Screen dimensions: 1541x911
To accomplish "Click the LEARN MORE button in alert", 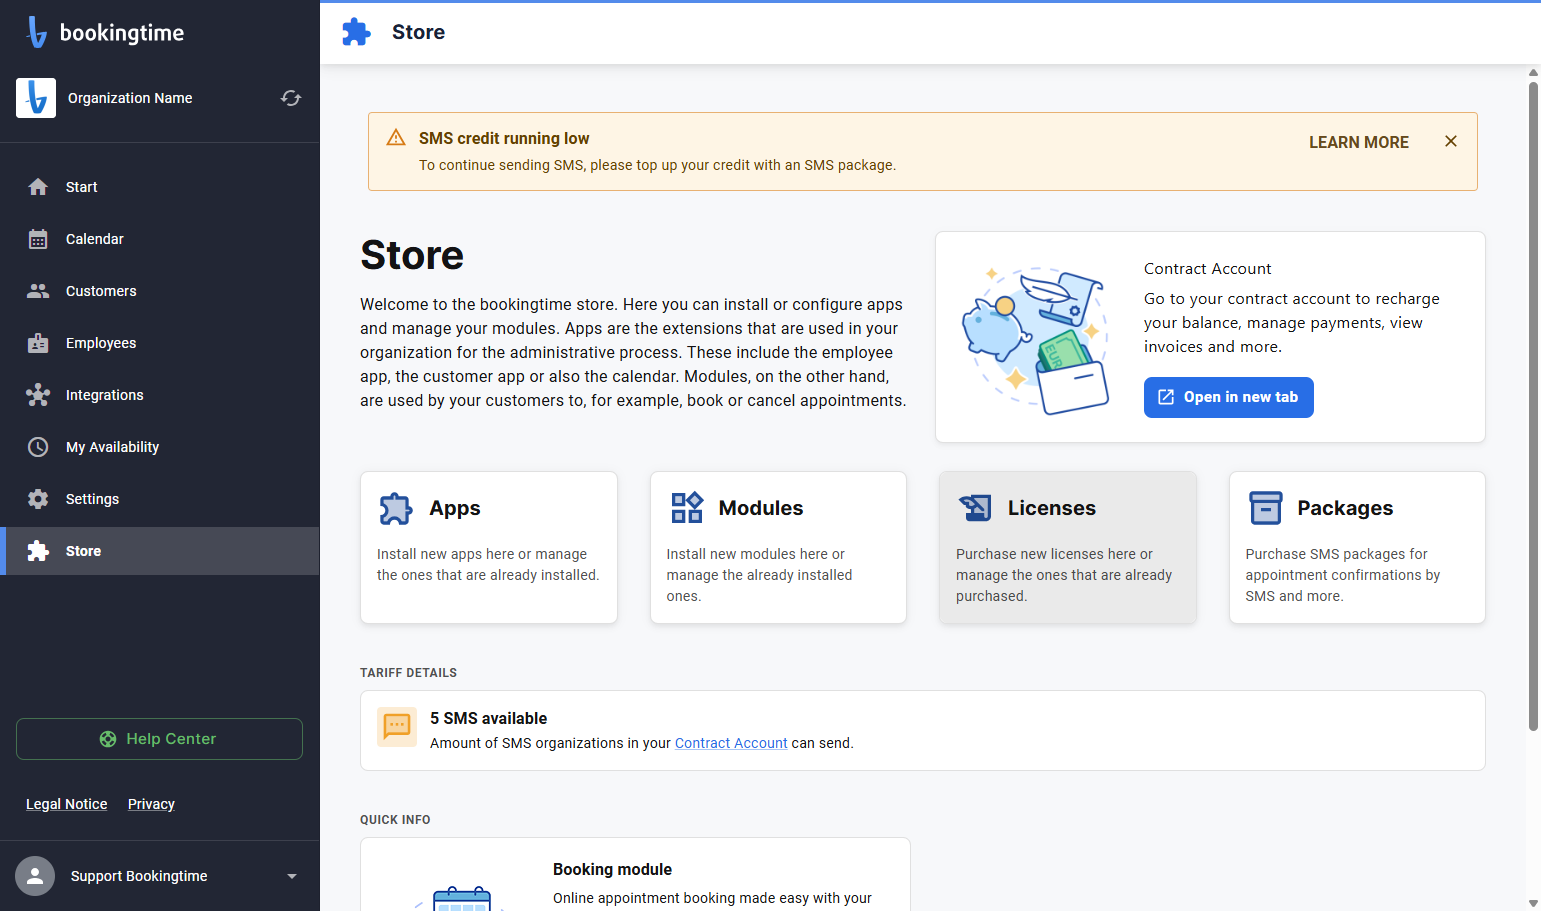I will pos(1359,142).
